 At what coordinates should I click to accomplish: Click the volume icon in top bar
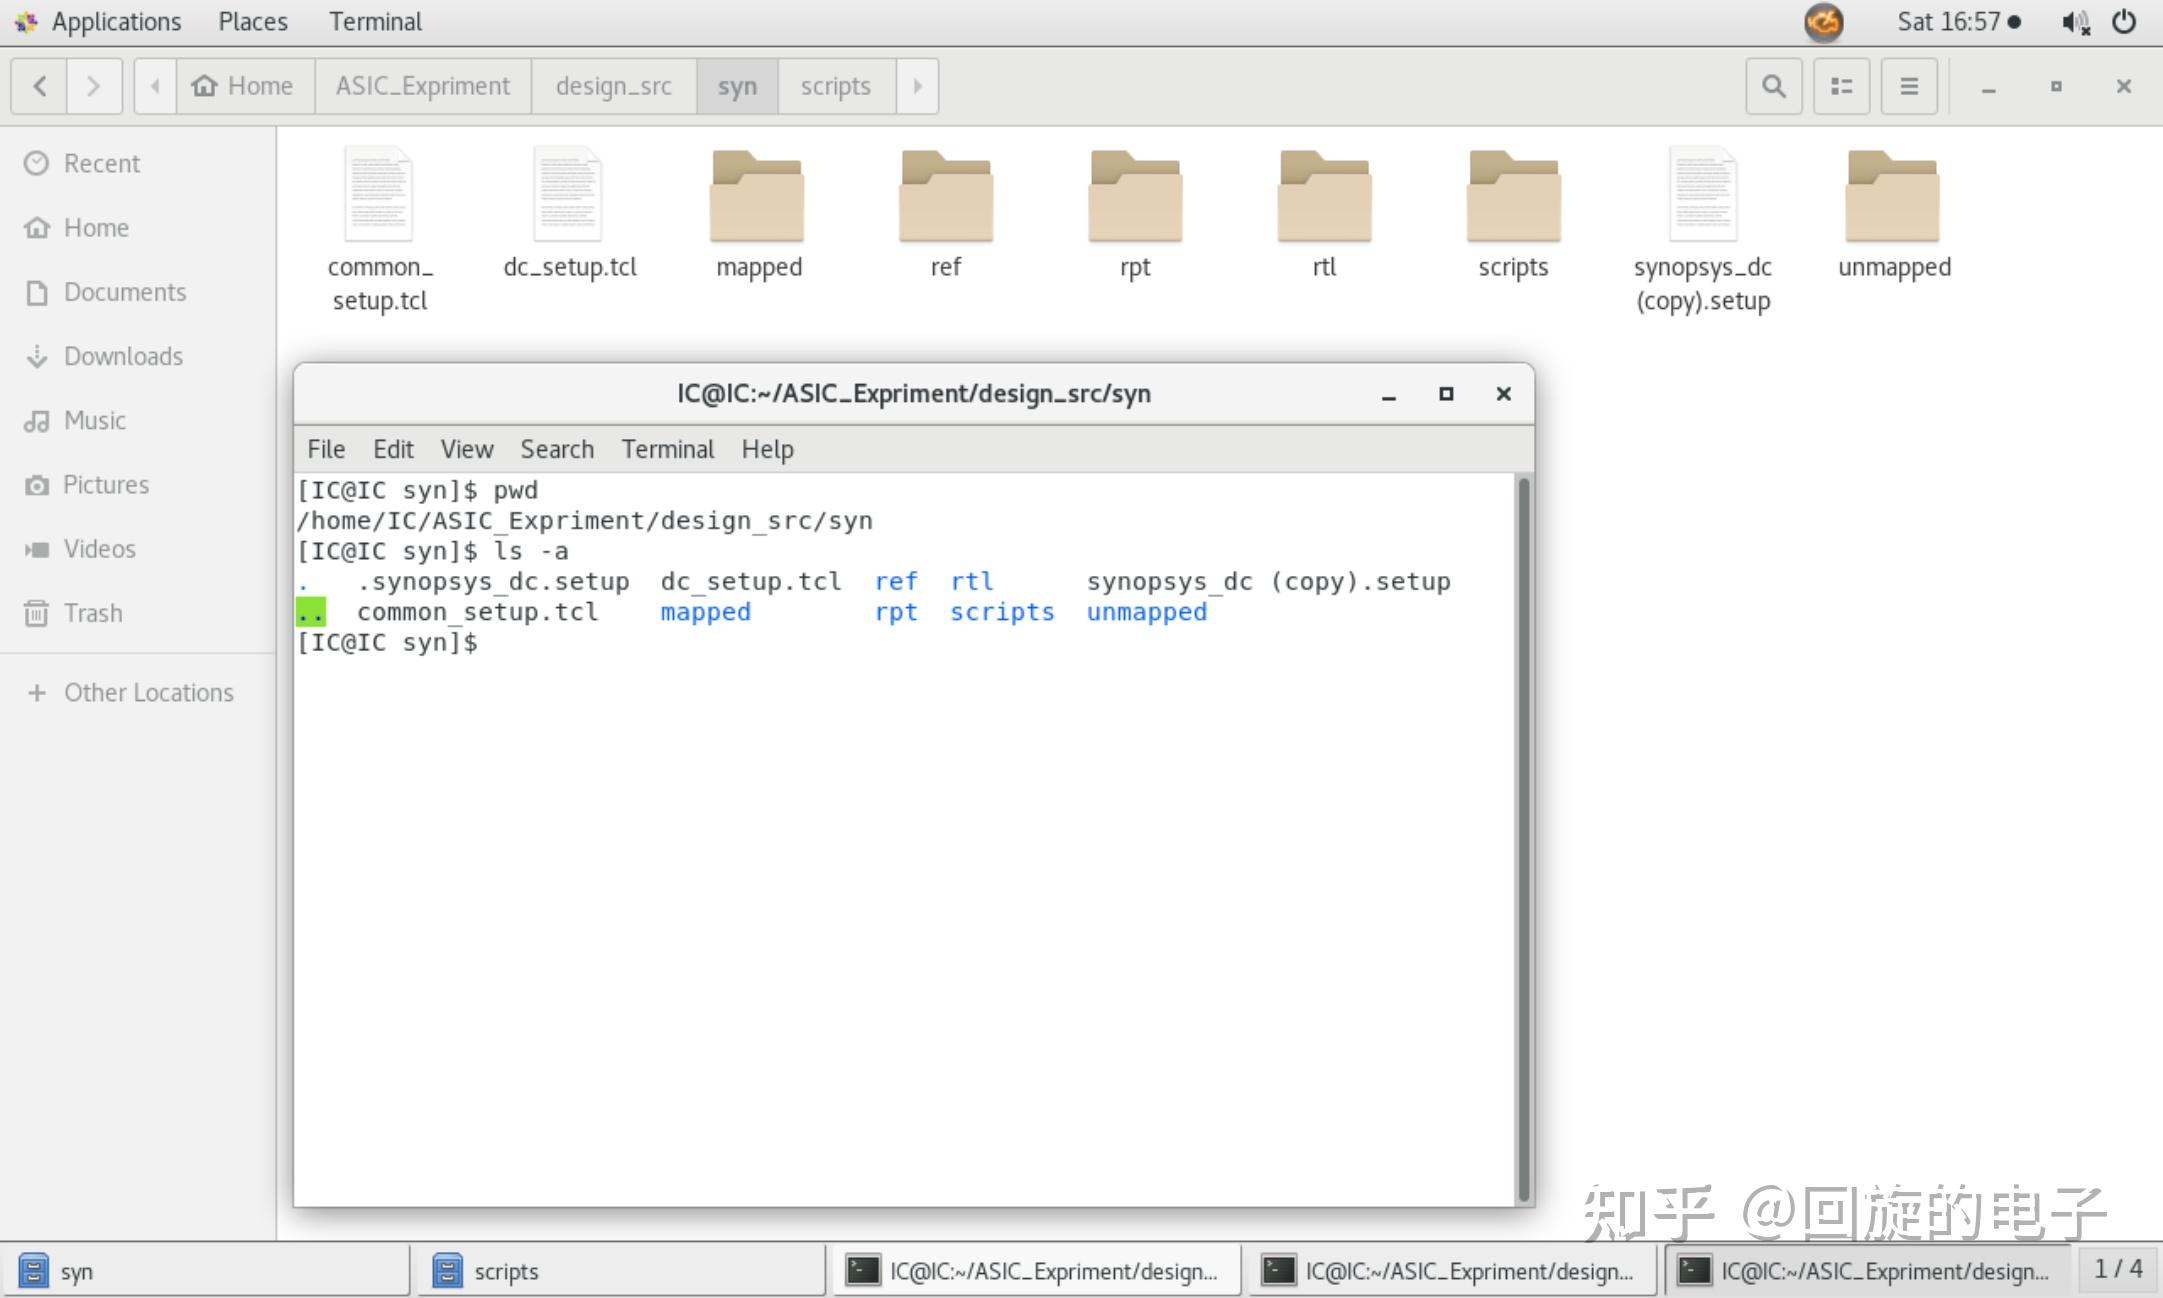click(x=2074, y=22)
